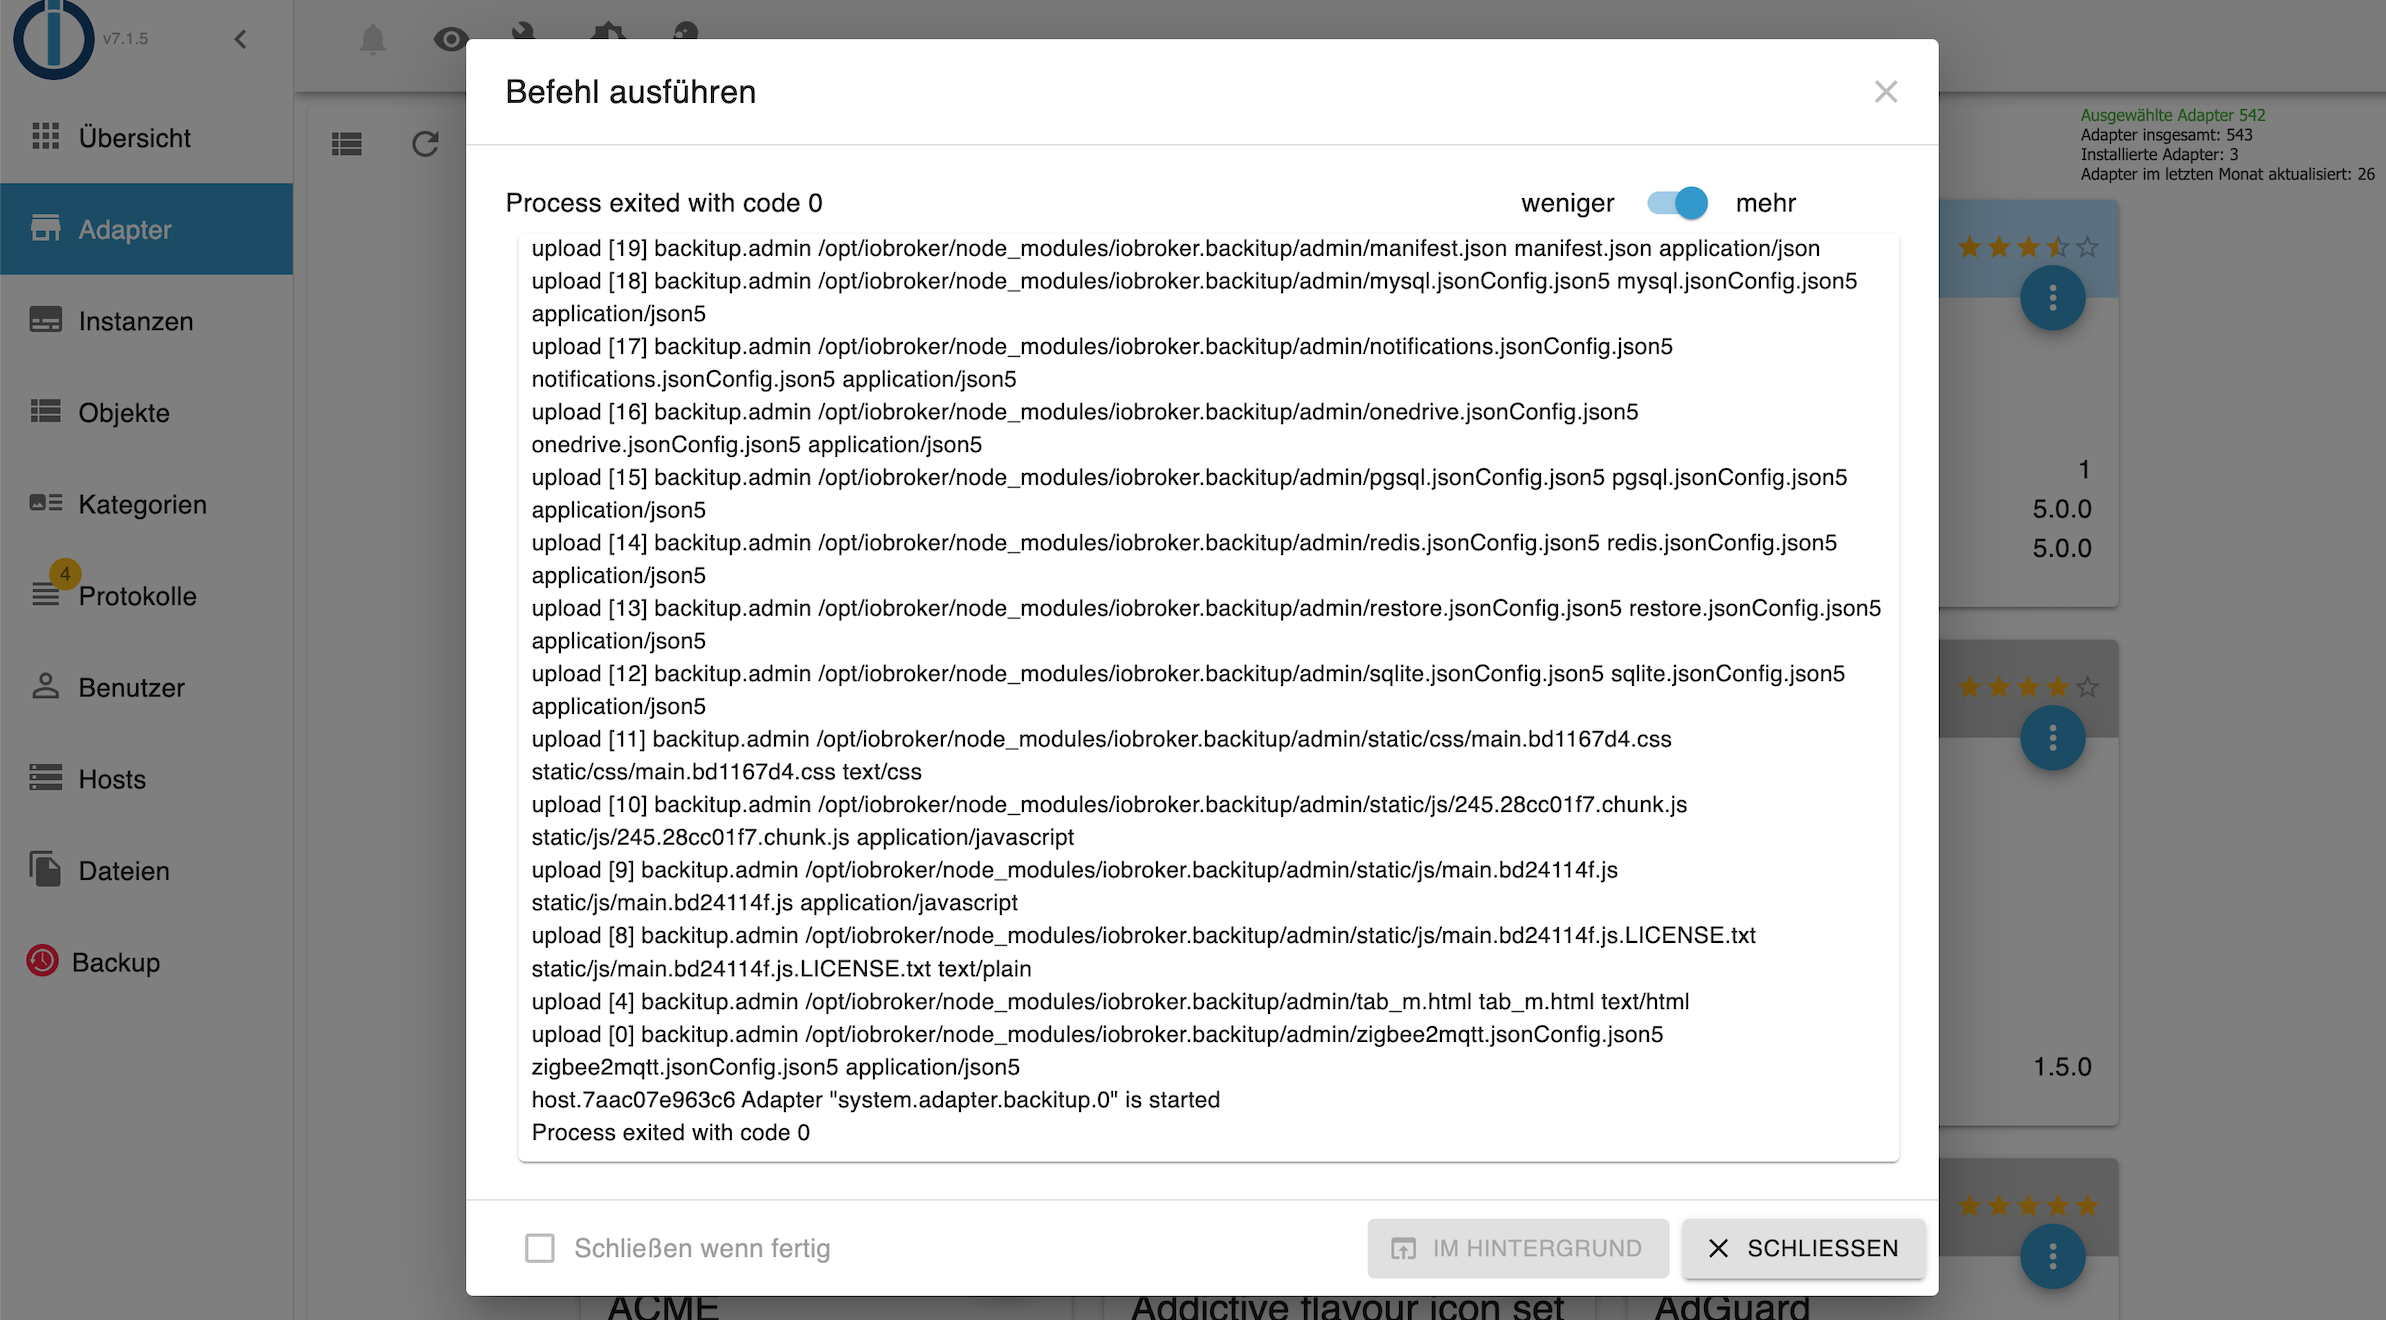Click the IM HINTERGRUND button

click(x=1517, y=1248)
